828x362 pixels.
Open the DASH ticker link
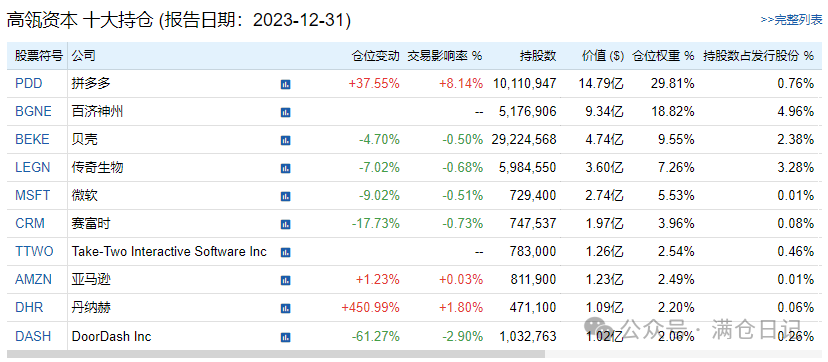click(x=33, y=336)
